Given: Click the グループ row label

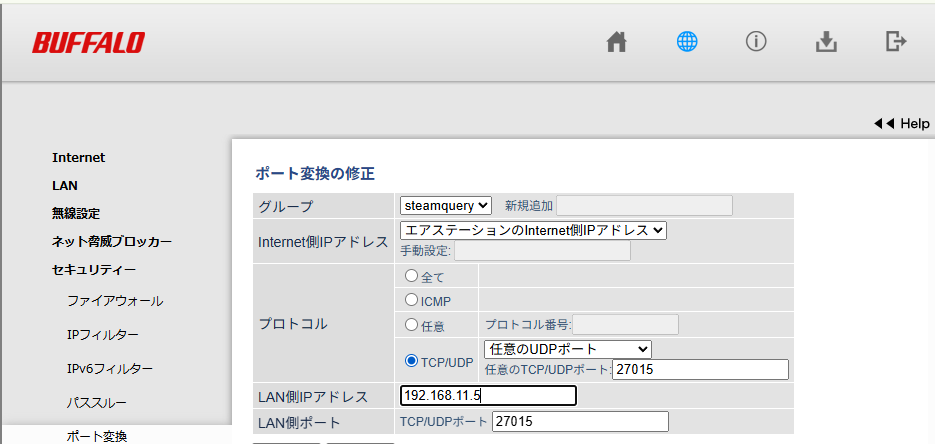Looking at the screenshot, I should (286, 206).
